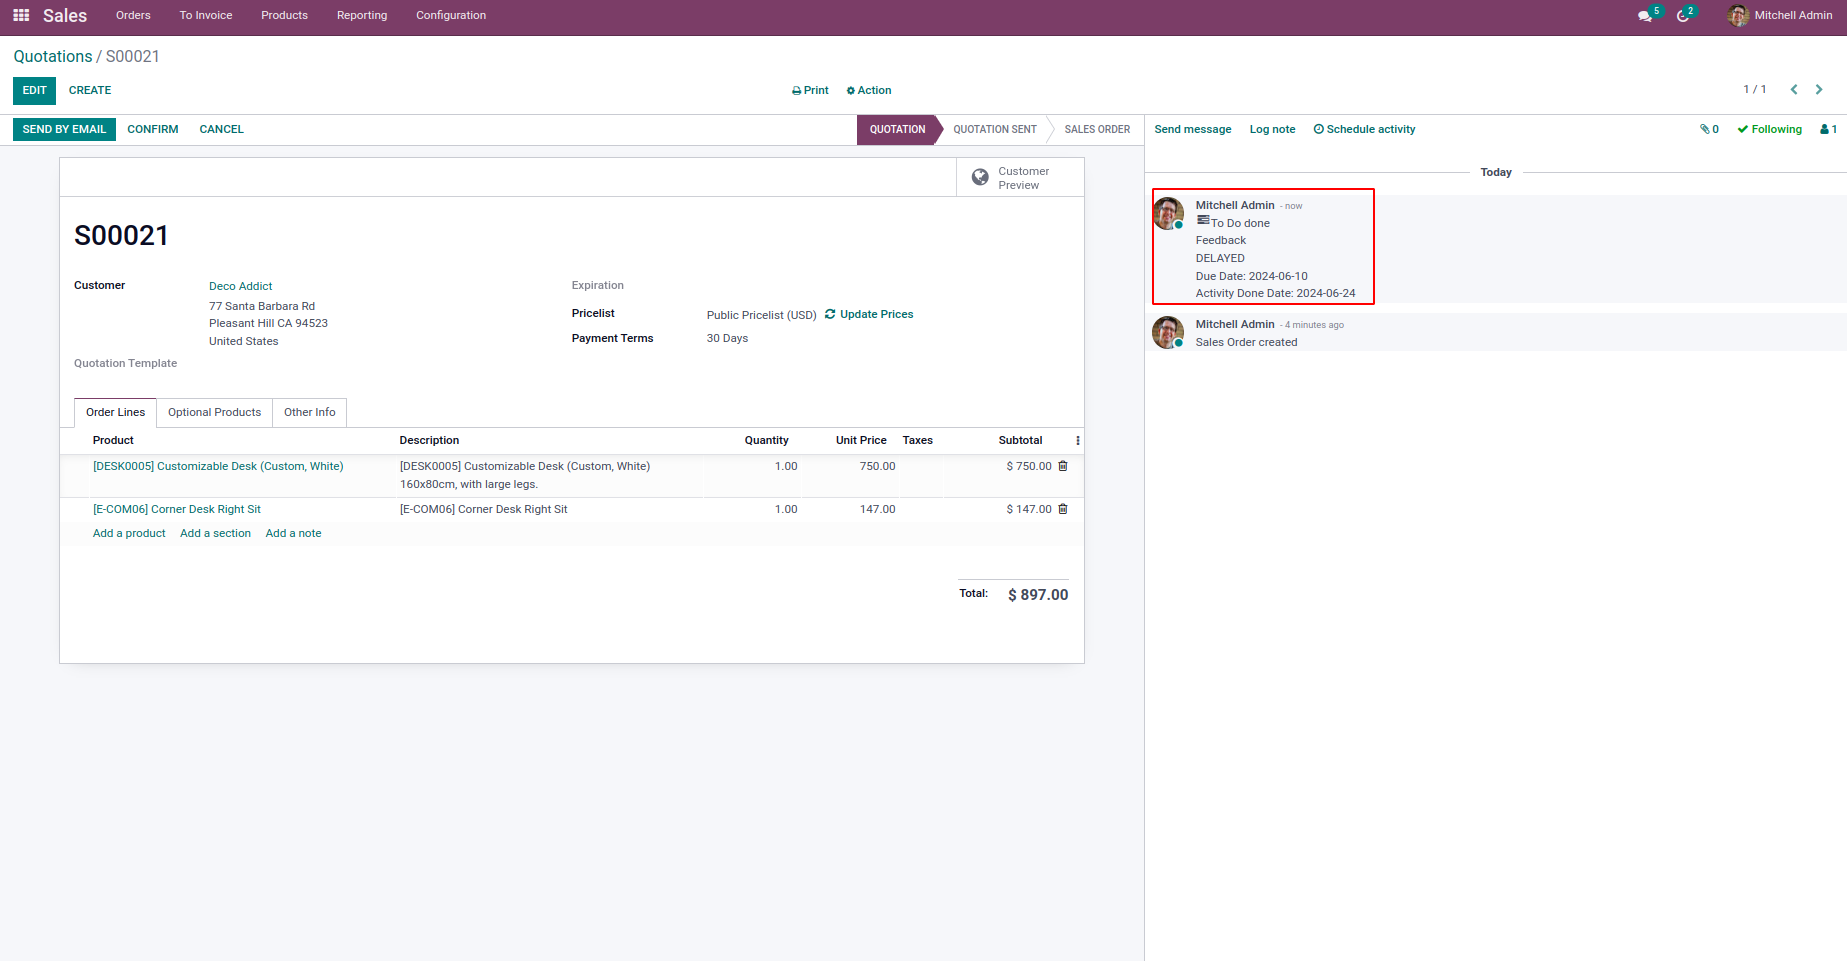The image size is (1847, 961).
Task: Open the apps grid menu icon
Action: [x=21, y=15]
